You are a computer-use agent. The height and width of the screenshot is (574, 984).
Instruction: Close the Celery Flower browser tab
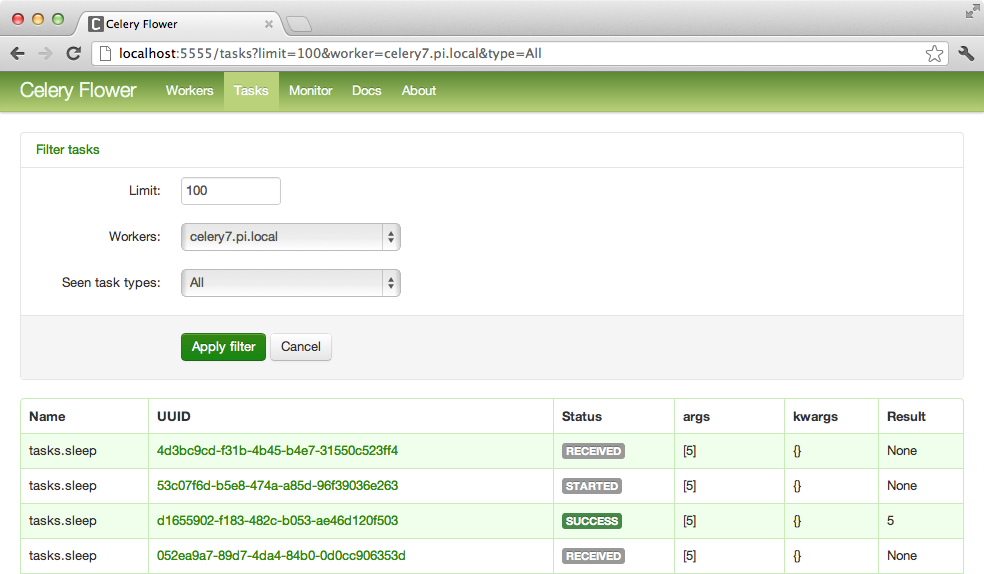(x=269, y=24)
